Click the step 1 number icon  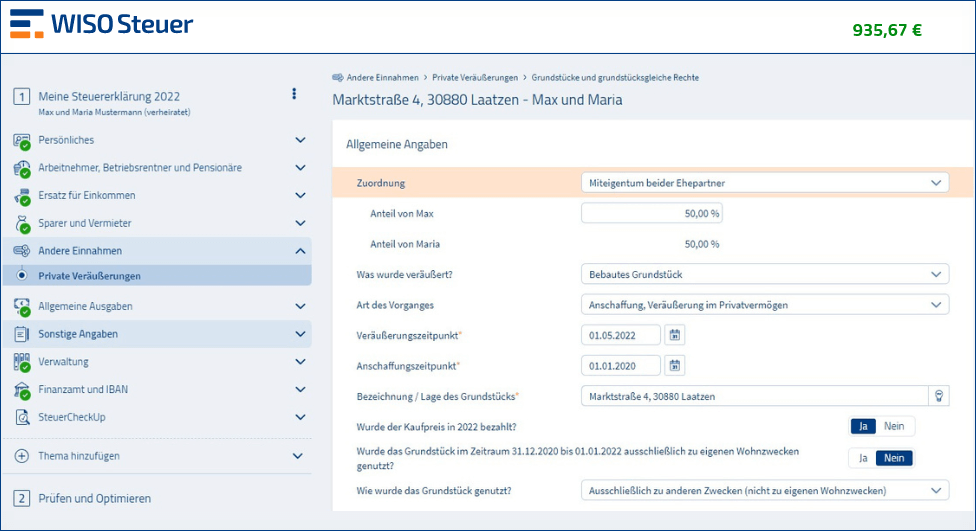coord(22,96)
